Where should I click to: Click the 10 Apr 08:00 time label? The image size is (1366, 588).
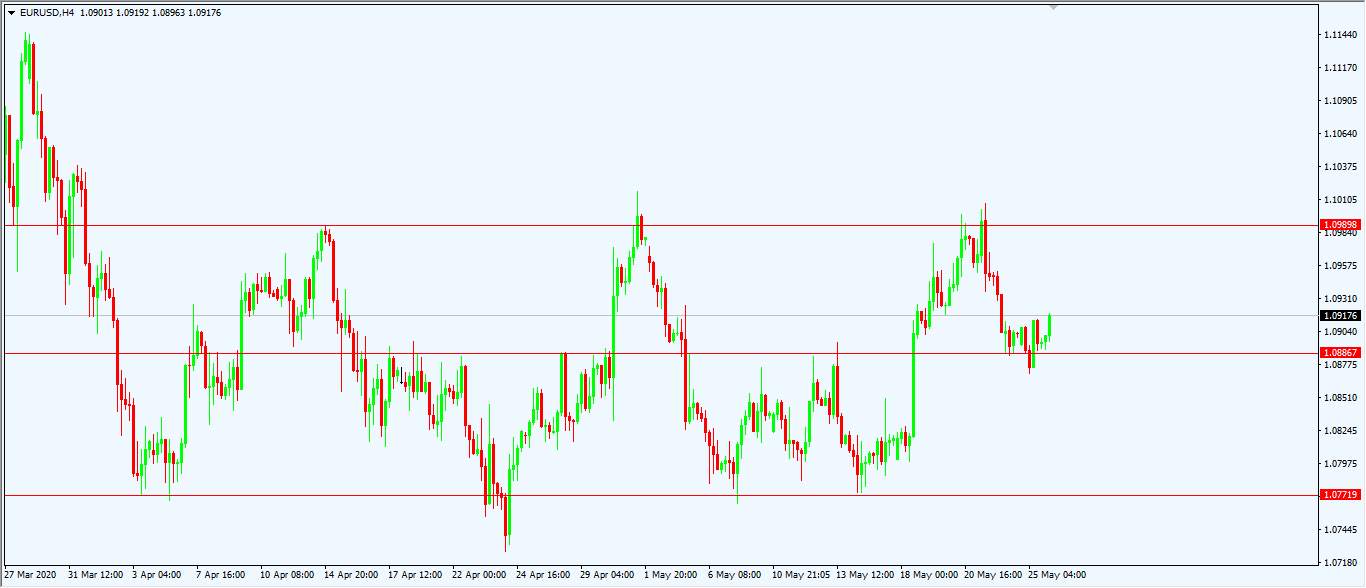point(288,575)
